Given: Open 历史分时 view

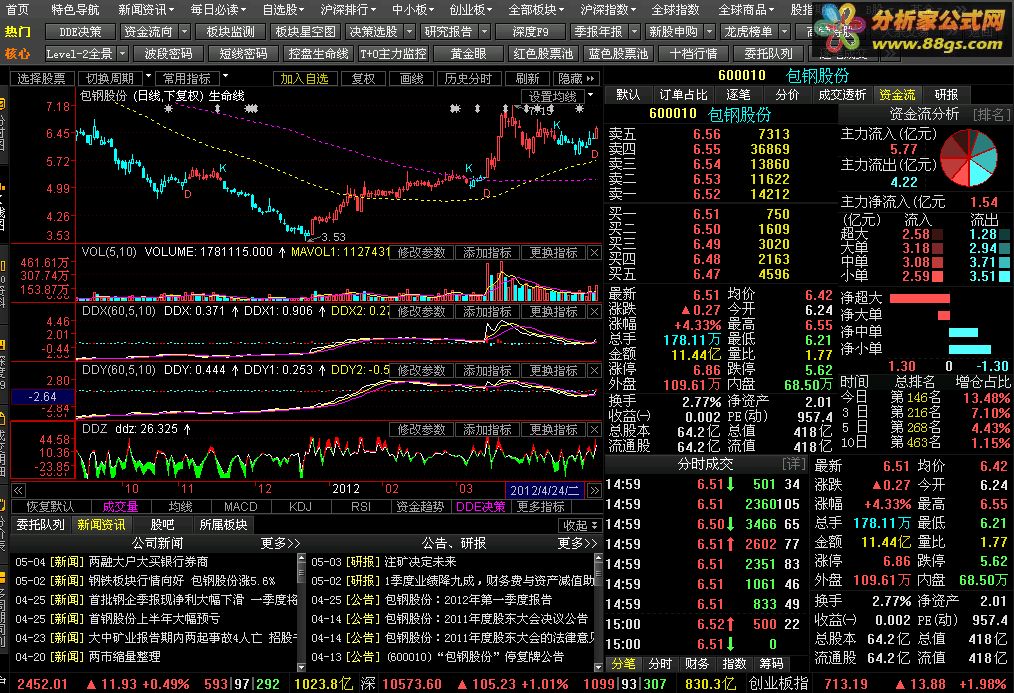Looking at the screenshot, I should click(x=468, y=78).
